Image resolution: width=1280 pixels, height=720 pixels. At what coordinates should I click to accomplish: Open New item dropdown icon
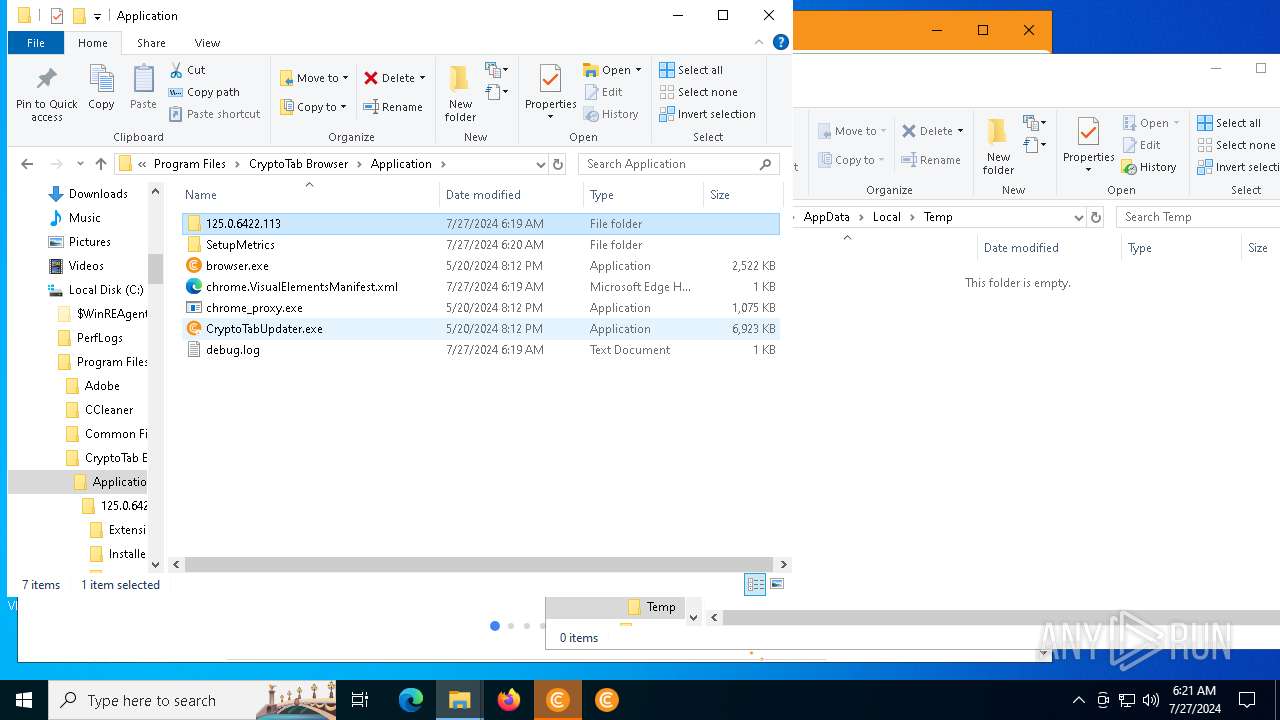496,70
